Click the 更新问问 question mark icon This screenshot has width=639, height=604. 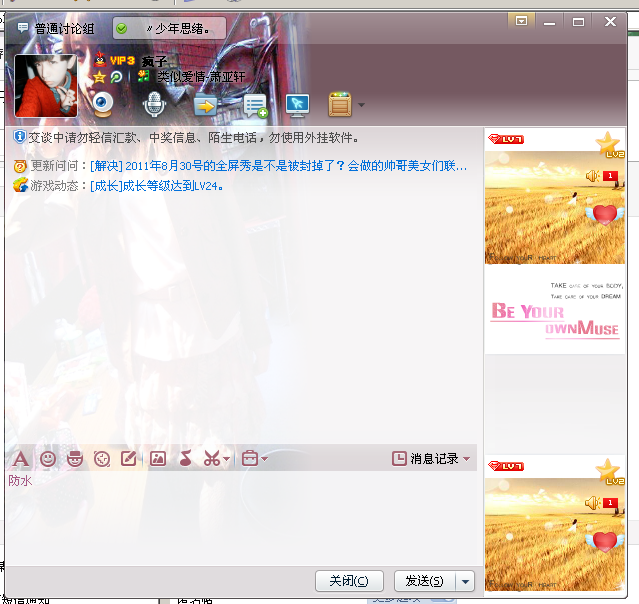coord(20,166)
